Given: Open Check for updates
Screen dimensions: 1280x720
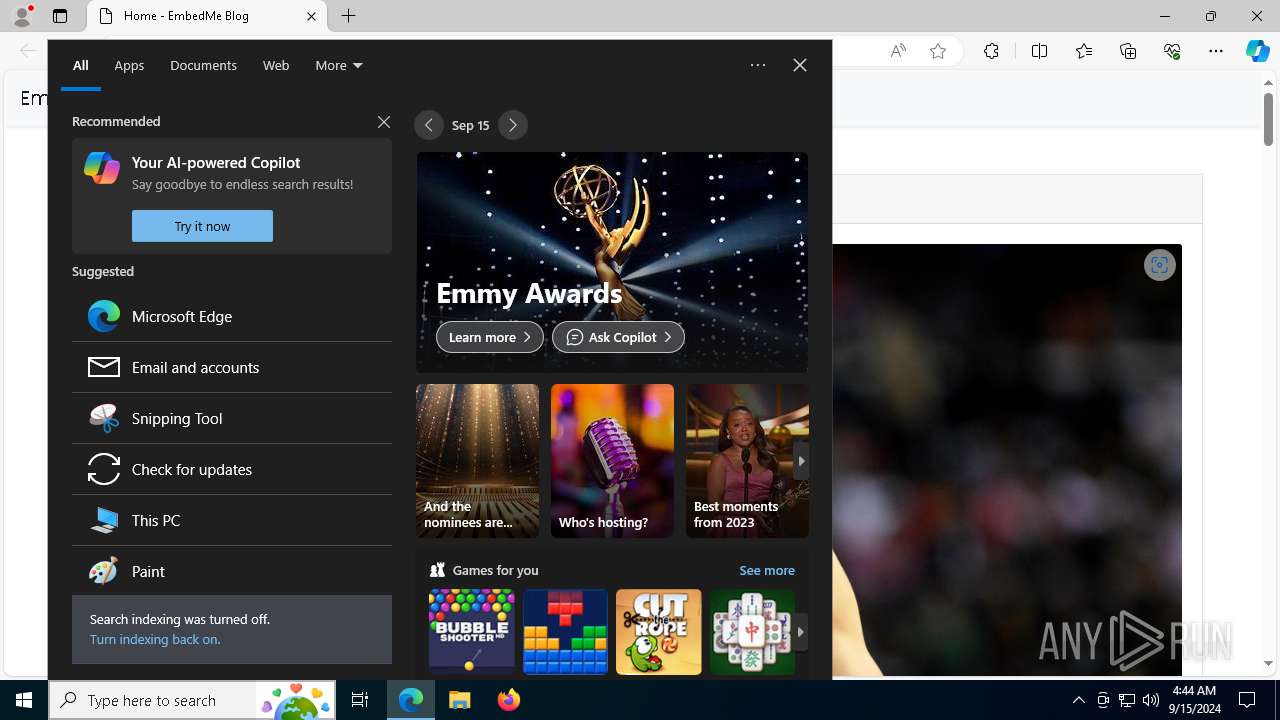Looking at the screenshot, I should 232,469.
